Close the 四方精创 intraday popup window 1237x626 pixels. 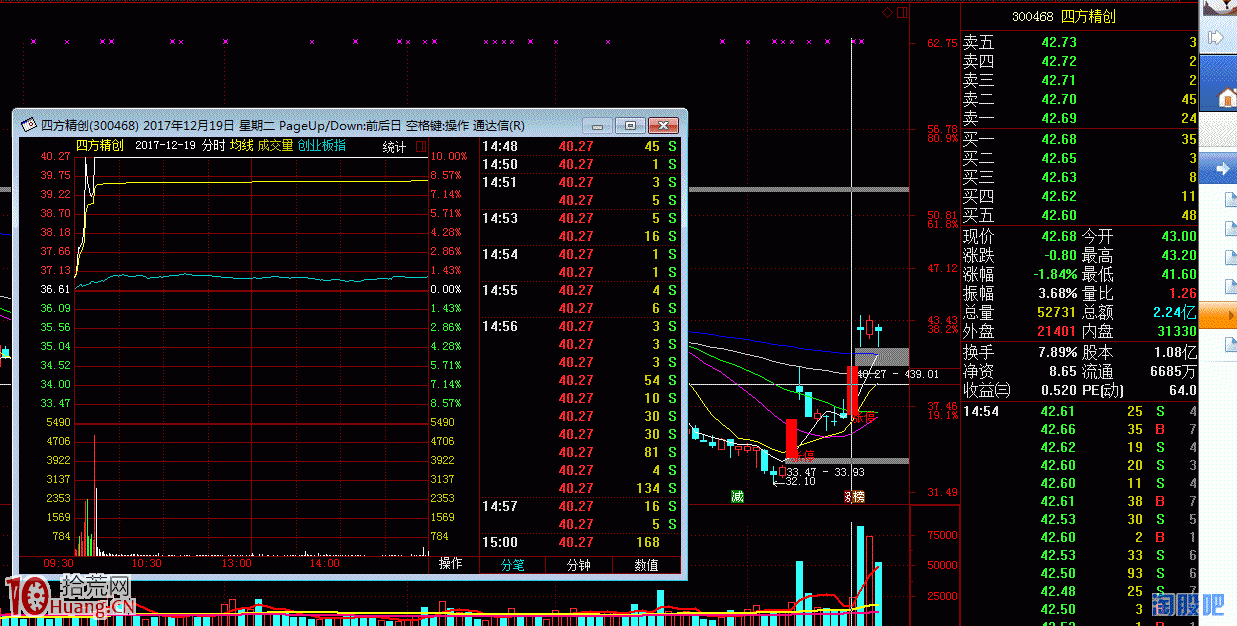(663, 125)
